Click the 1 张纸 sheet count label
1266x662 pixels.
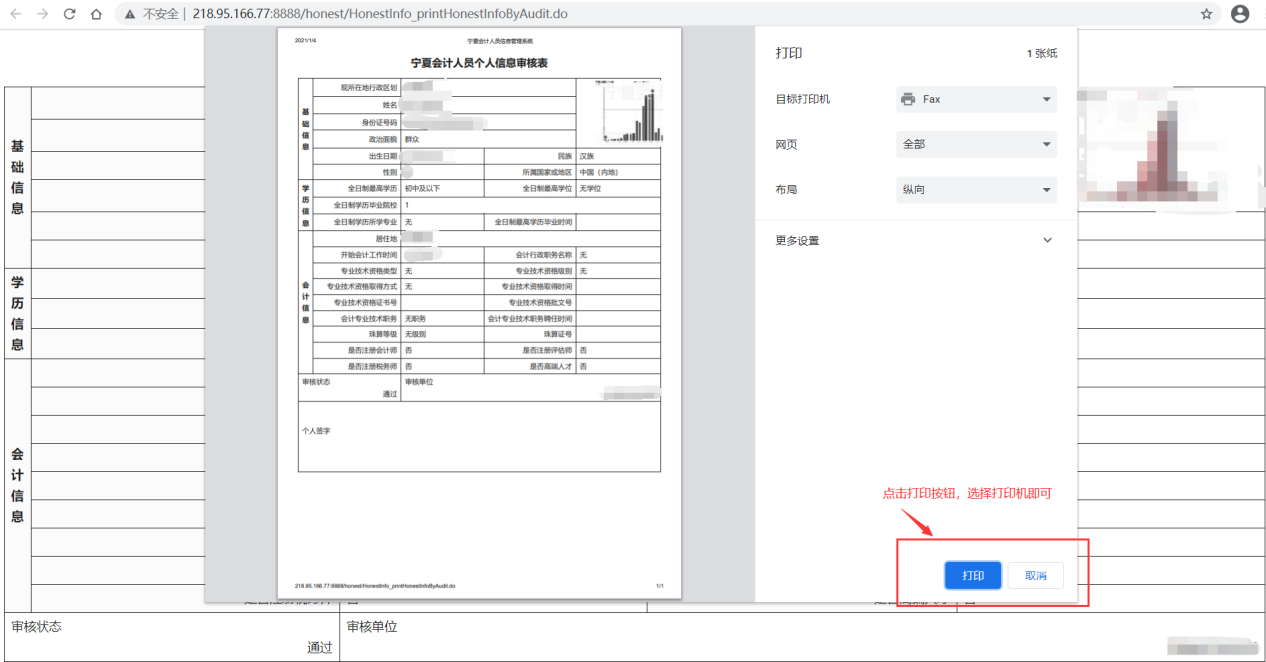click(1041, 53)
